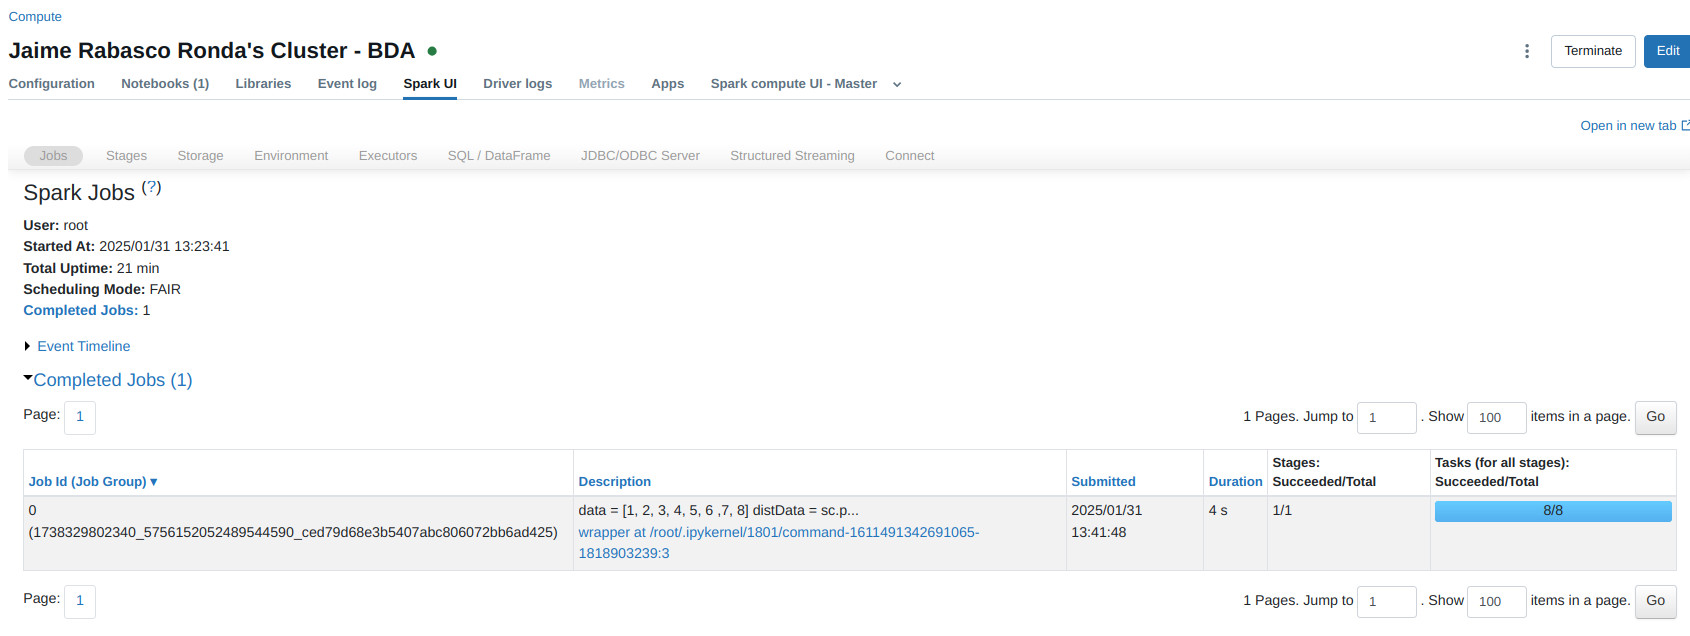Screen dimensions: 1690x636
Task: Open the Executors section in Spark UI
Action: pos(388,156)
